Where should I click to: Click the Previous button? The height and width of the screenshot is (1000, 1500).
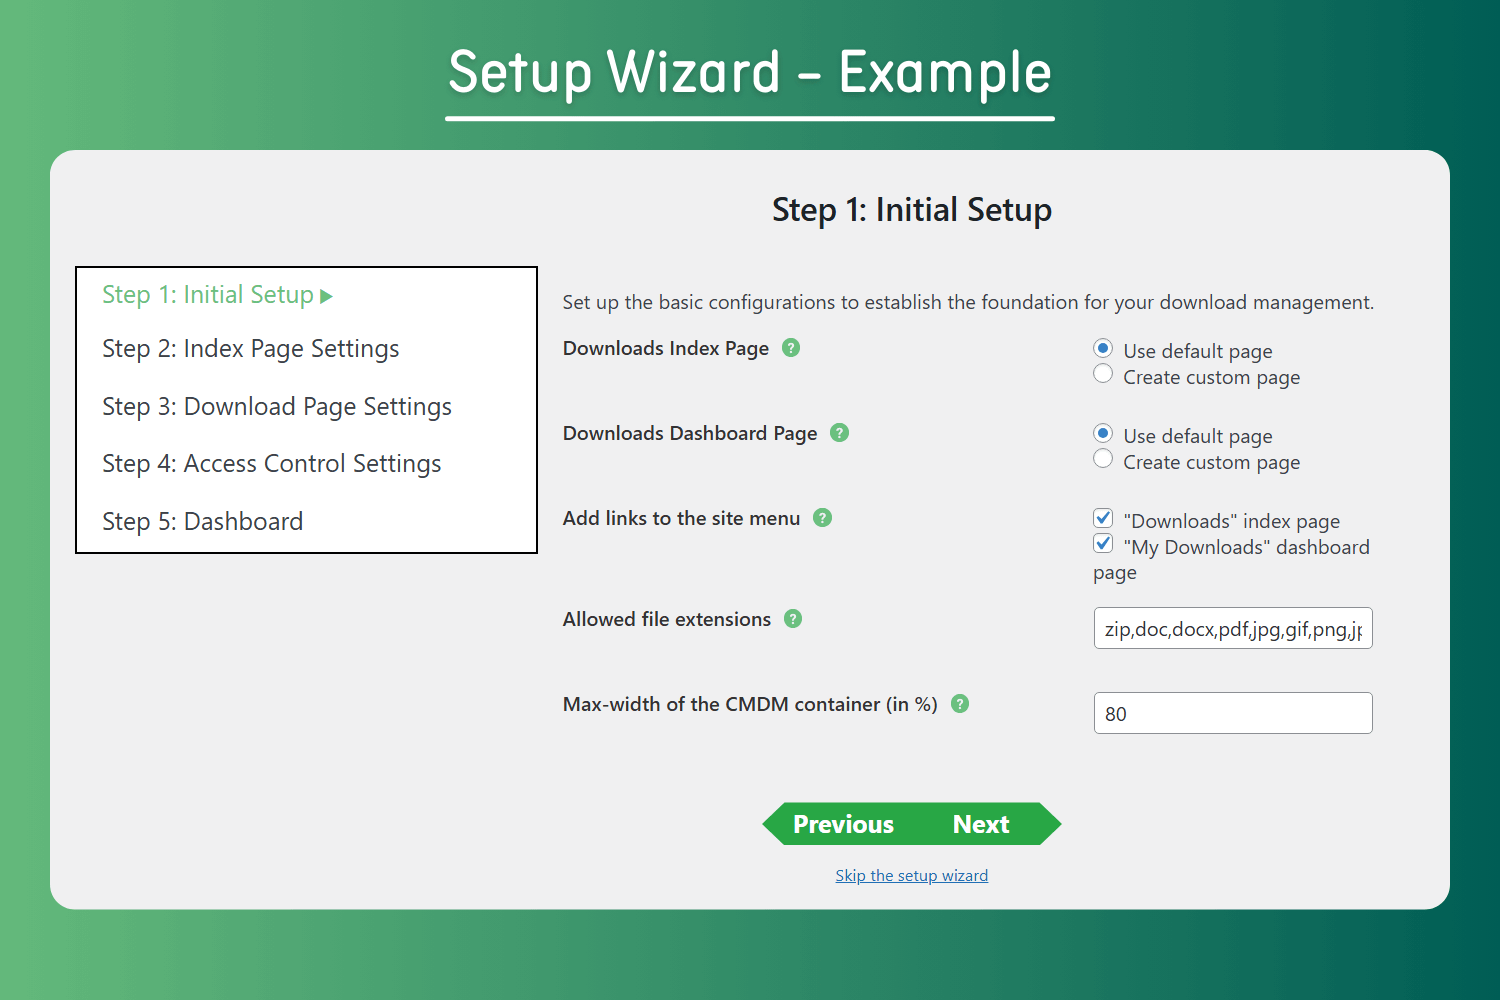pos(843,824)
